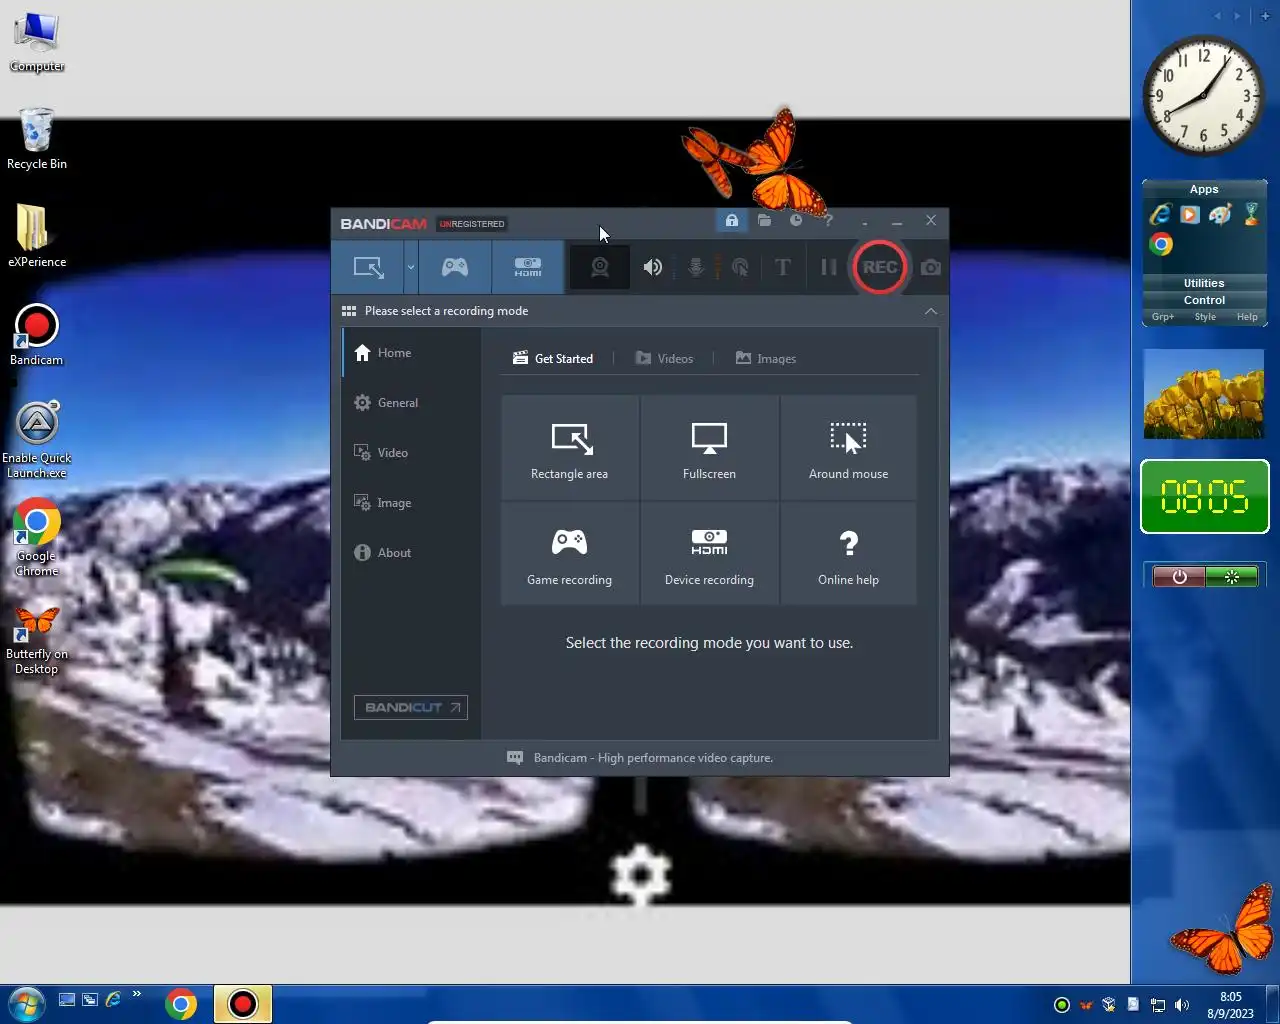Click the pause recording button
The image size is (1280, 1024).
tap(828, 267)
